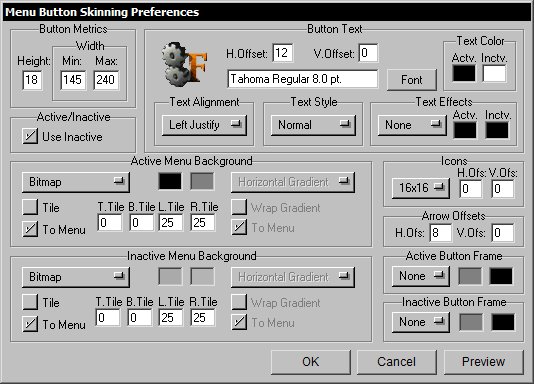Click the H.Offset input field
Screen dimensions: 534x384
pos(283,53)
